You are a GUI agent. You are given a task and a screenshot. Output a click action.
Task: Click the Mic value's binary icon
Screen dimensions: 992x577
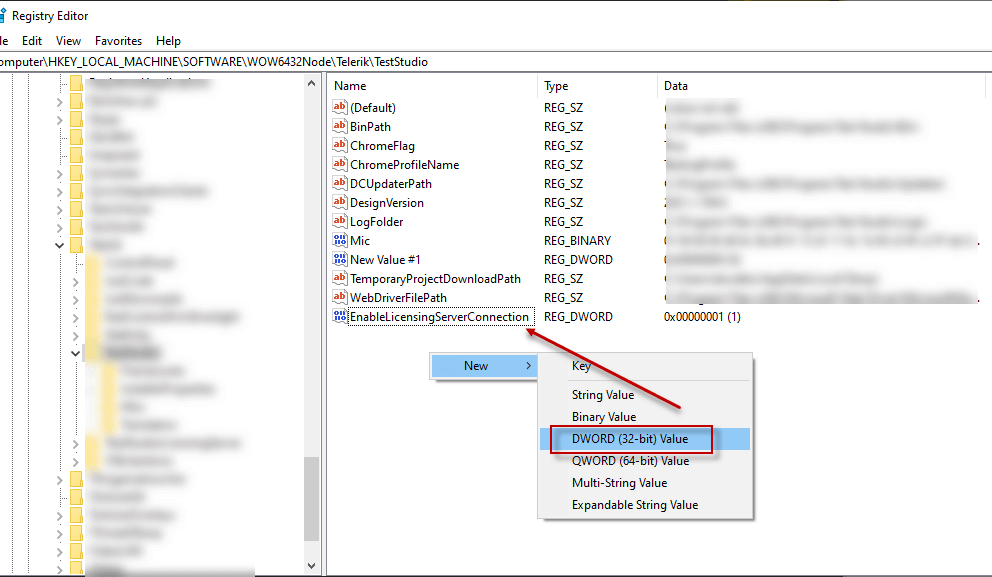tap(340, 240)
